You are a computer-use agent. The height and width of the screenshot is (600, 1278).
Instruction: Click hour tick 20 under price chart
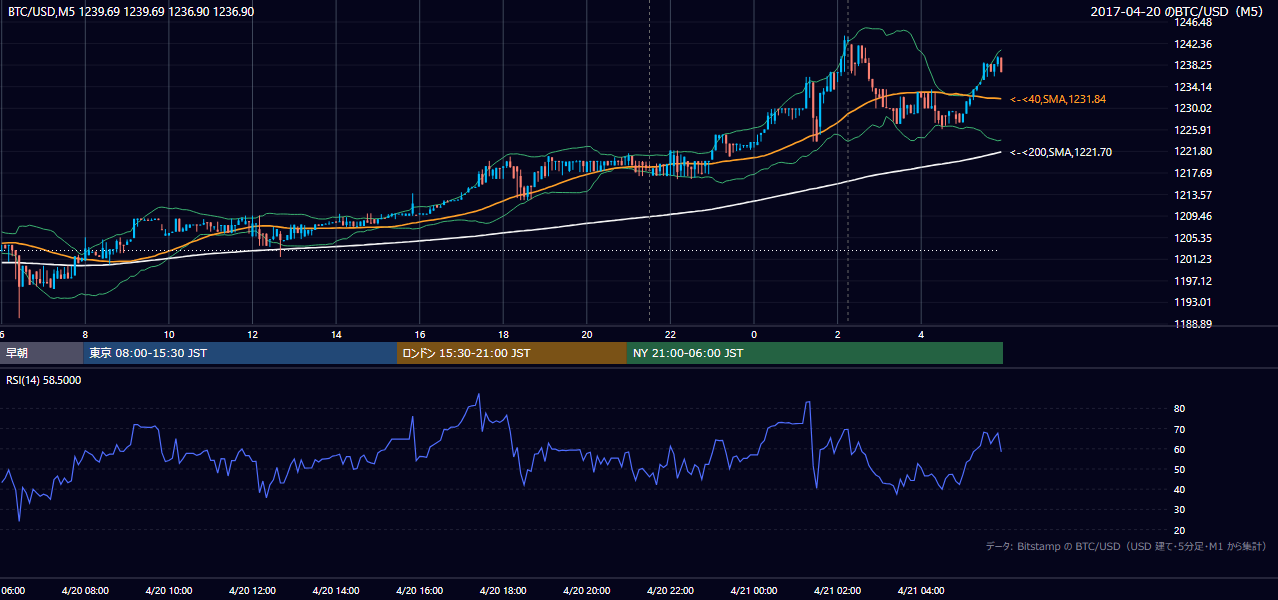coord(587,334)
